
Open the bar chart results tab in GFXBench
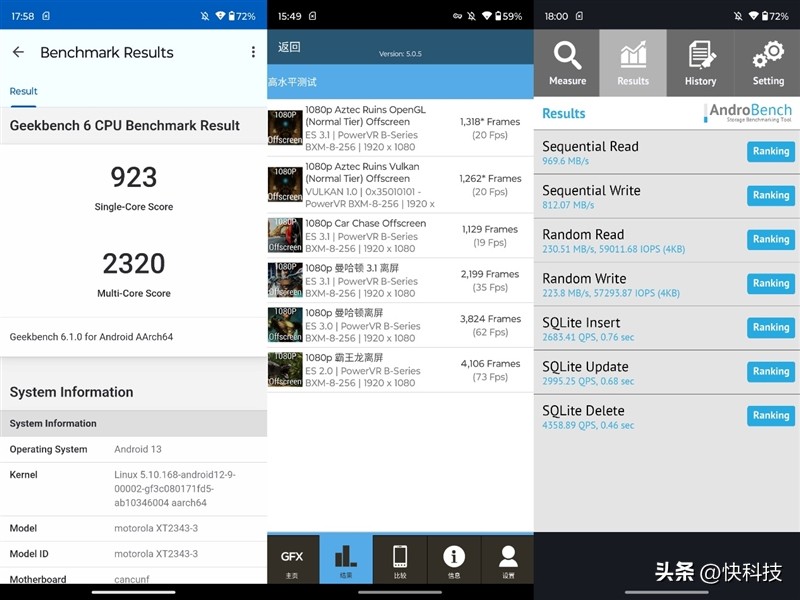(346, 559)
